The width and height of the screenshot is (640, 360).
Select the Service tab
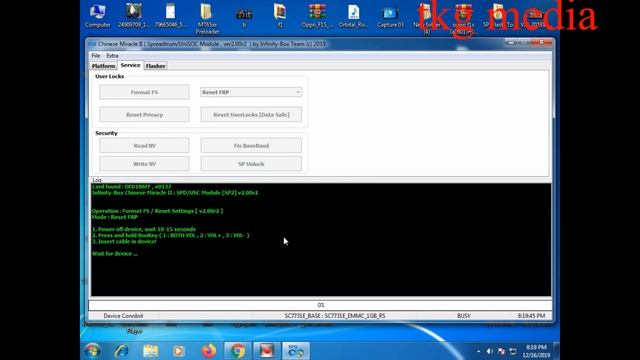pyautogui.click(x=130, y=65)
